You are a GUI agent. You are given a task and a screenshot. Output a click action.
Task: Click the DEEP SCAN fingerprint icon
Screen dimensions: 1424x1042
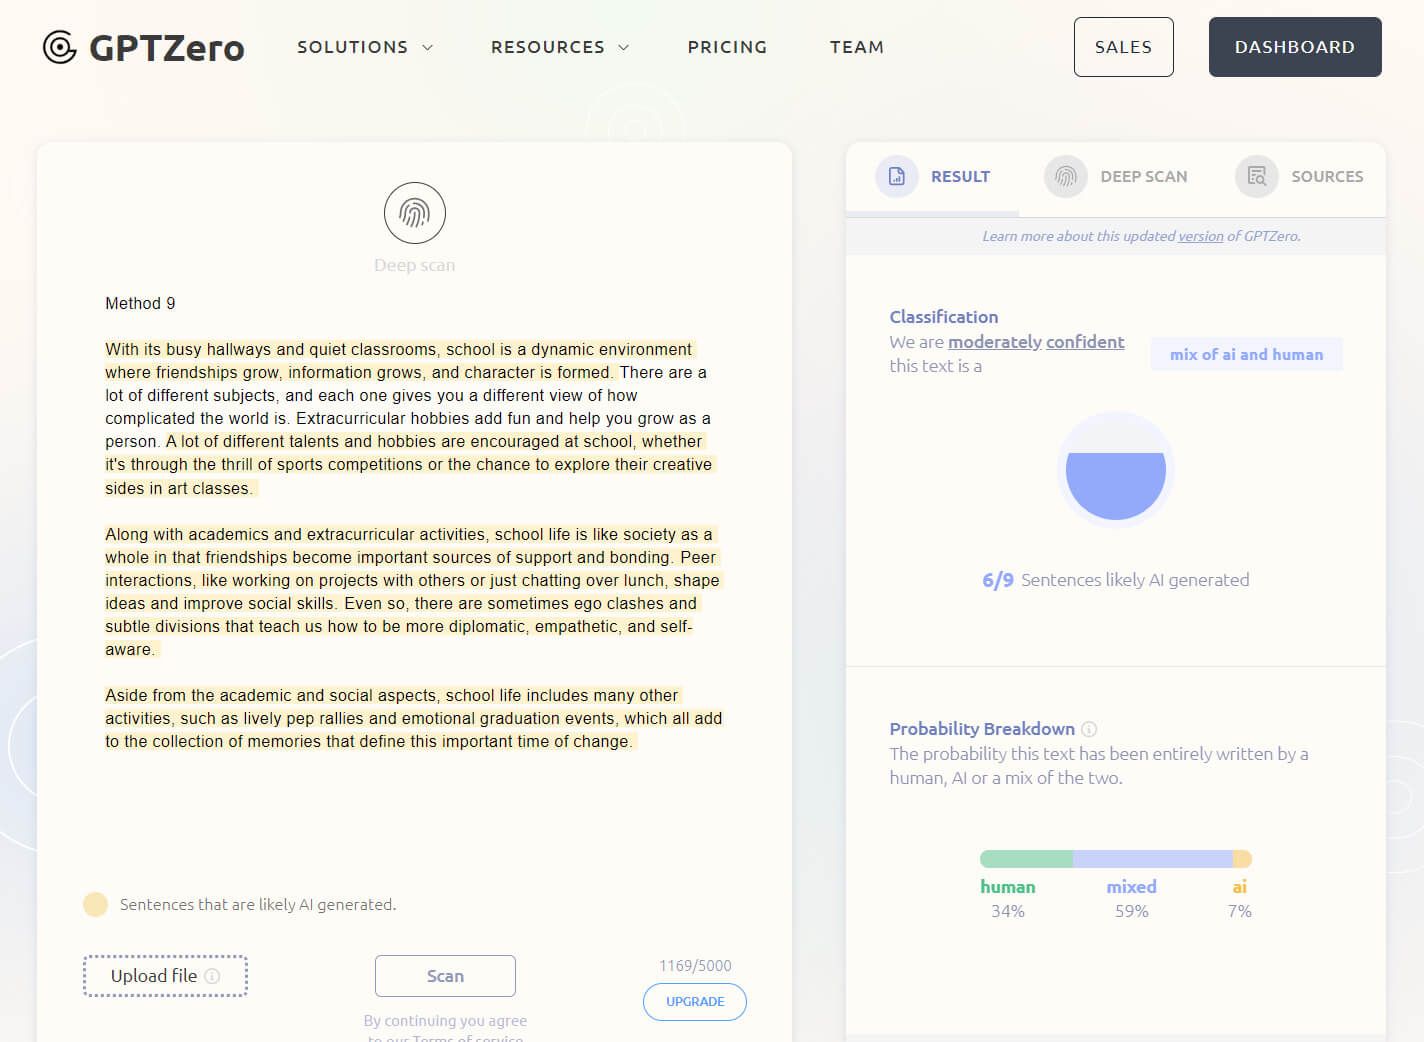click(x=1065, y=176)
